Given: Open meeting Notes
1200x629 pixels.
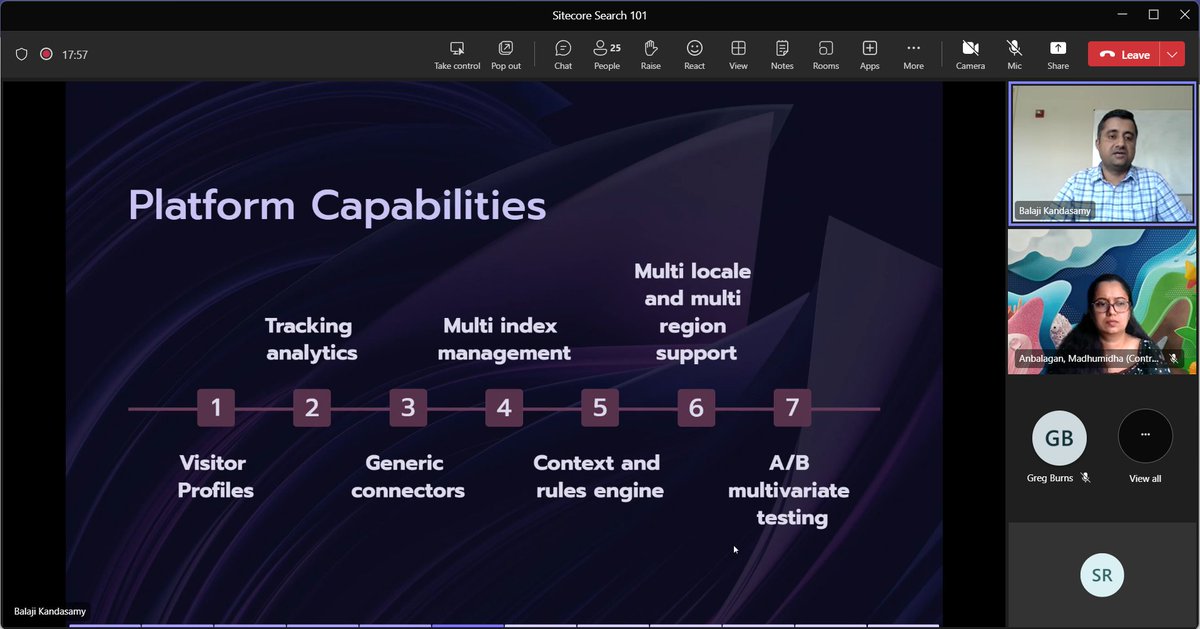Looking at the screenshot, I should (782, 55).
